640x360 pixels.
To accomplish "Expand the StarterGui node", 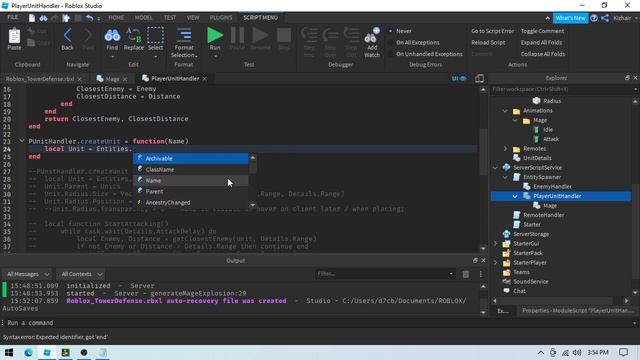I will pos(496,244).
